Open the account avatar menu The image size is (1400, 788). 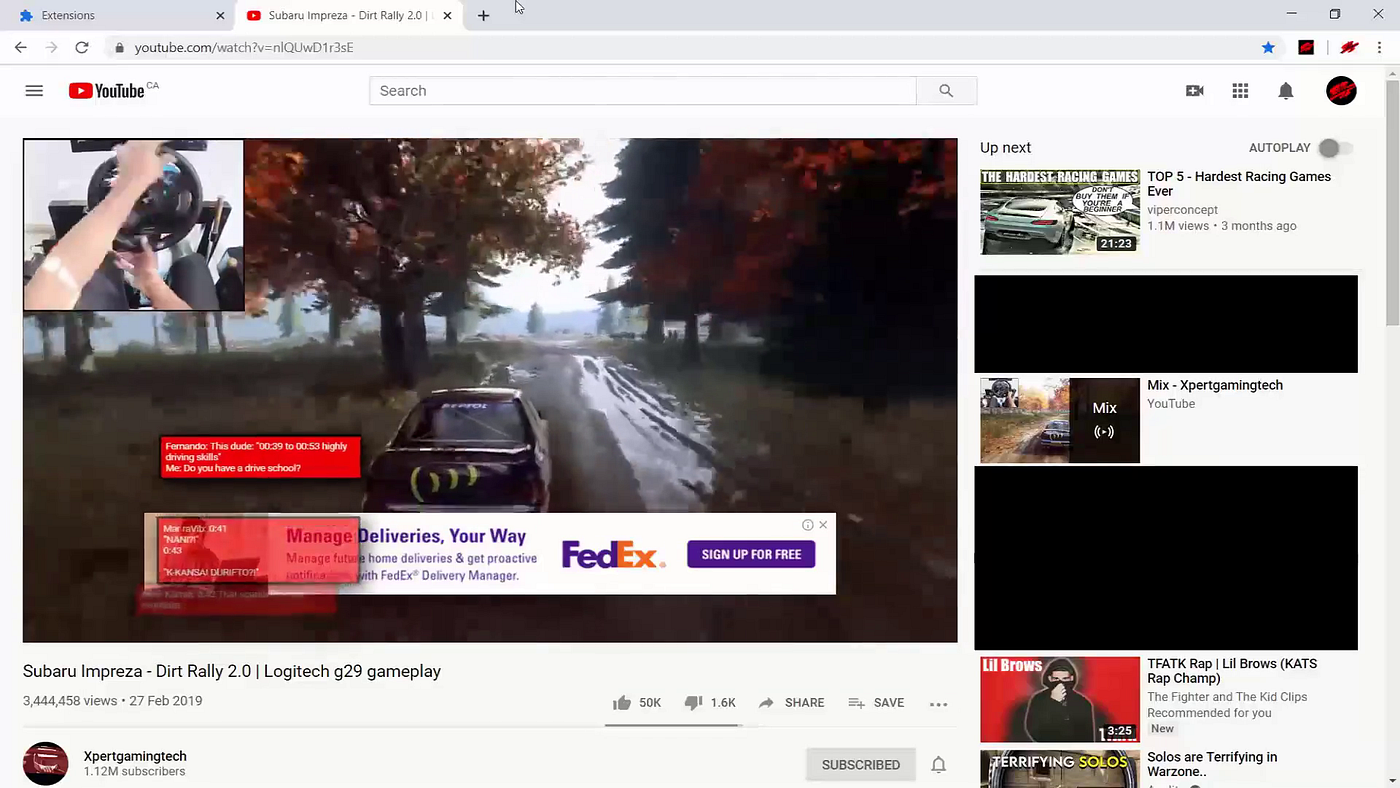pos(1341,91)
